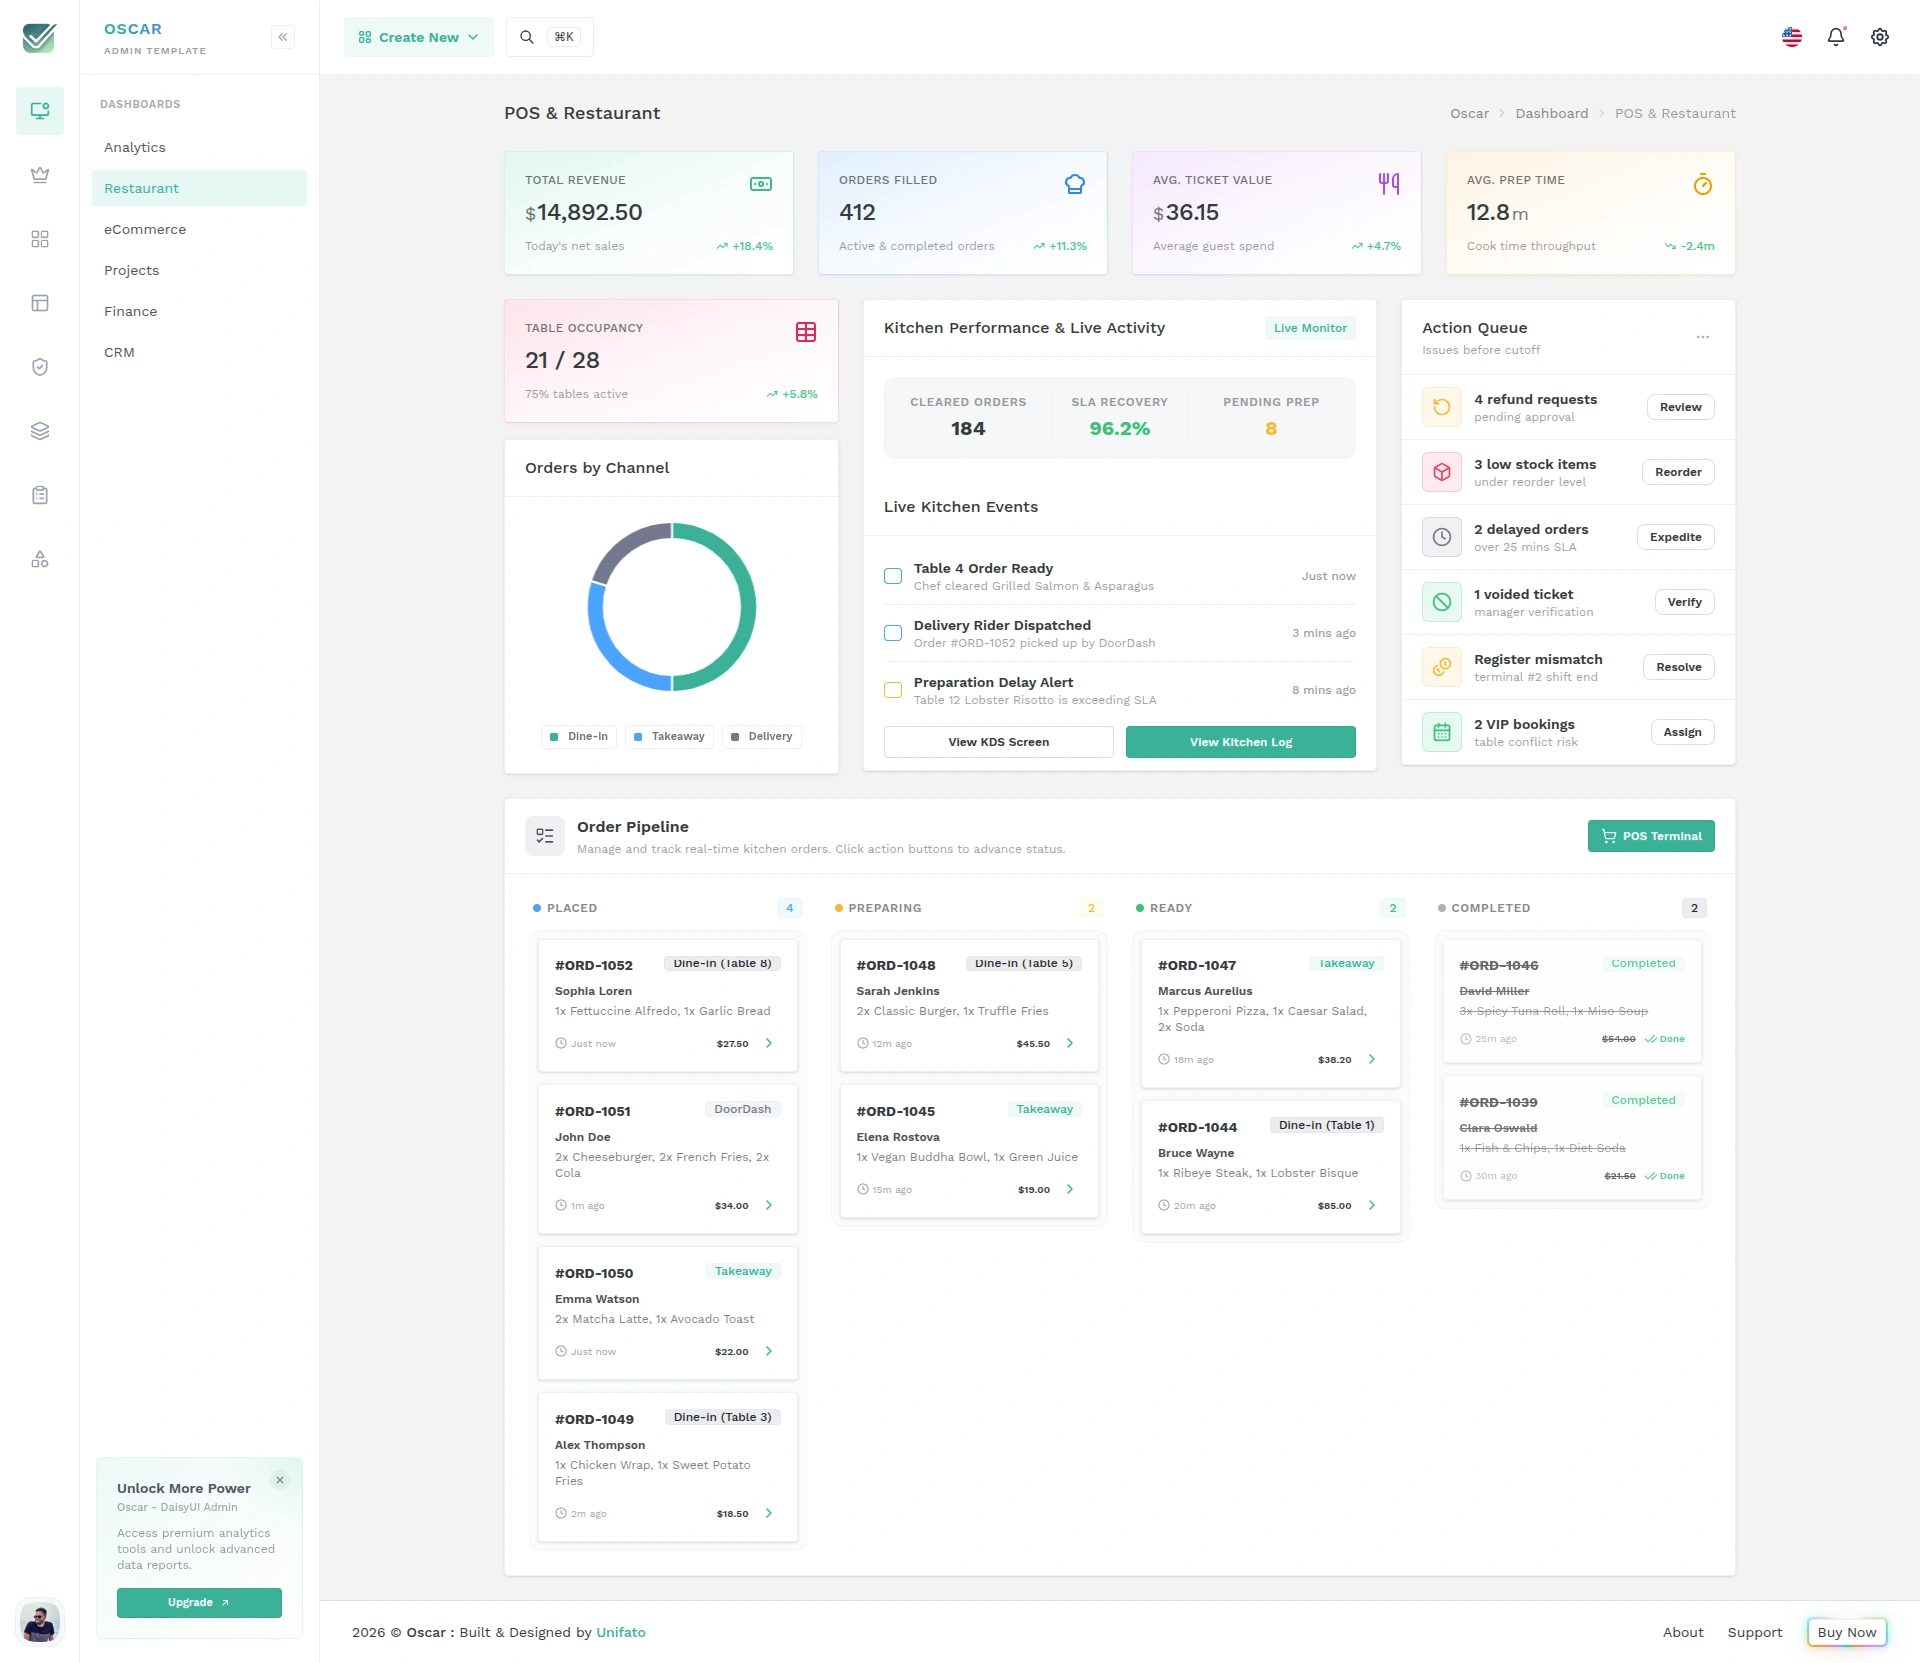
Task: Click Expedite for delayed orders
Action: [1675, 537]
